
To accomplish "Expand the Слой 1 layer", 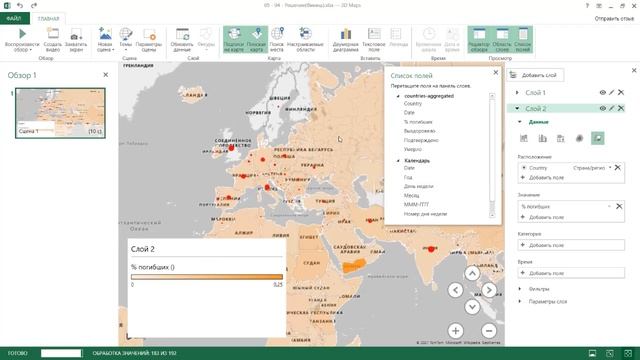I will [x=517, y=93].
